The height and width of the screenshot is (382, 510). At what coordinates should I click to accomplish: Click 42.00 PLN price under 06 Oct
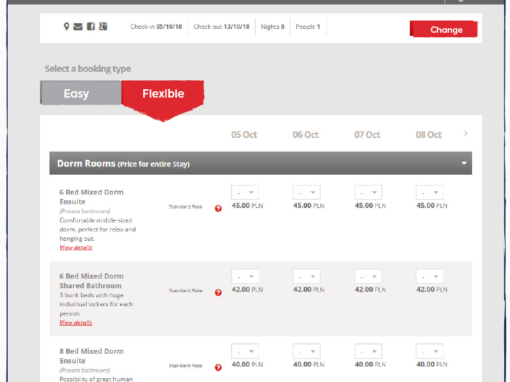coord(309,290)
